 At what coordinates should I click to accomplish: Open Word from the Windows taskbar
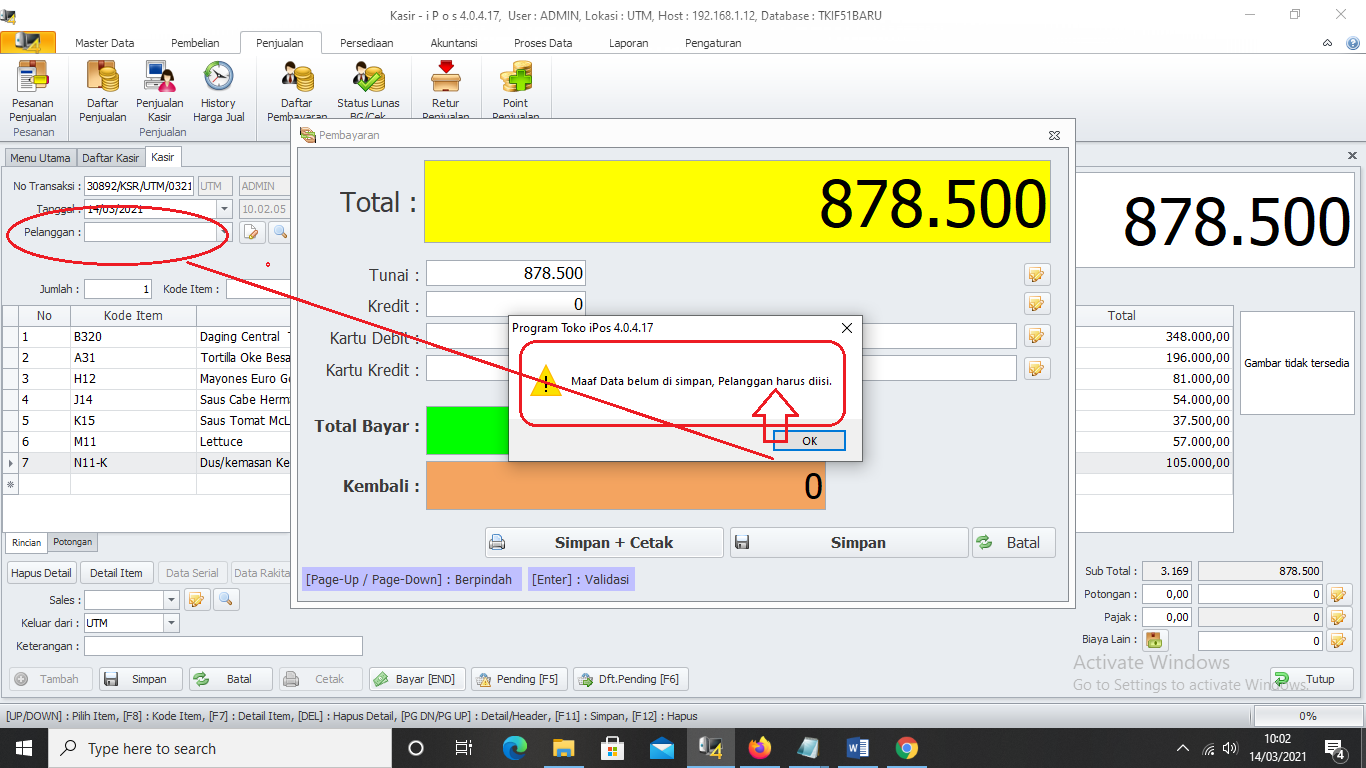858,748
